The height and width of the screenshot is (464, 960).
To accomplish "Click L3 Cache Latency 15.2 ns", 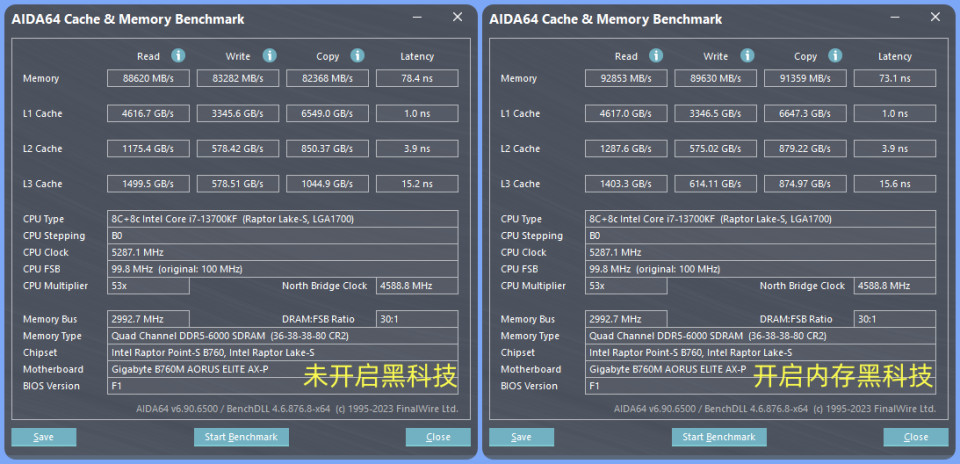I will 417,184.
